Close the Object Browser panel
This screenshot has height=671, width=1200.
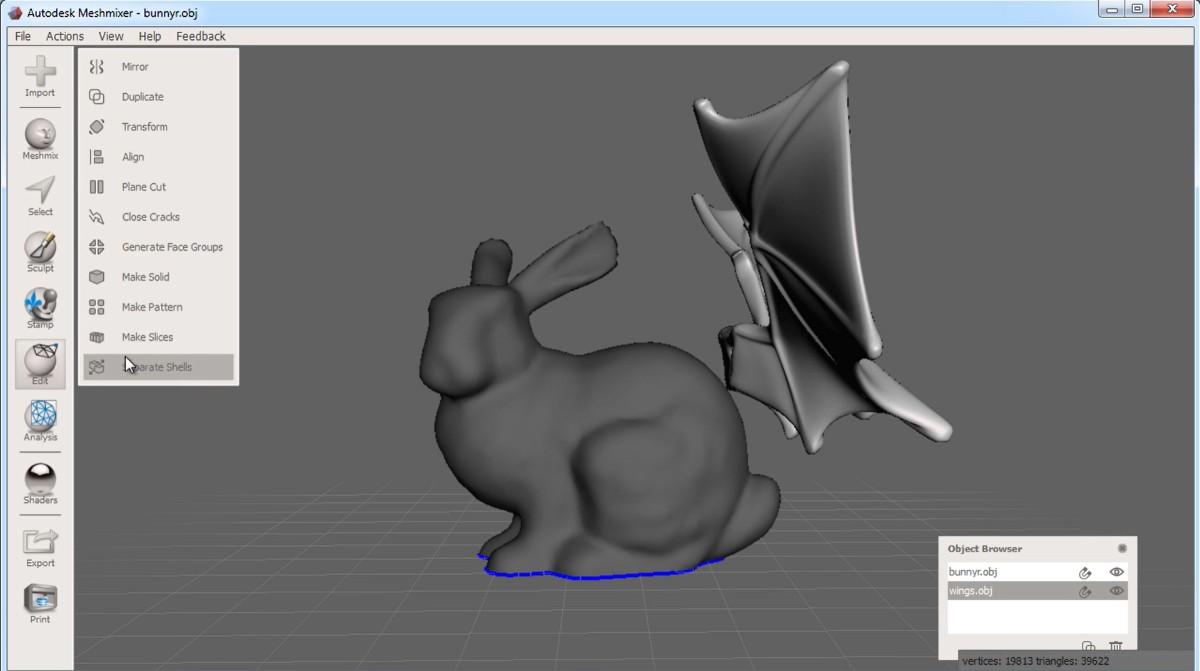(1122, 548)
